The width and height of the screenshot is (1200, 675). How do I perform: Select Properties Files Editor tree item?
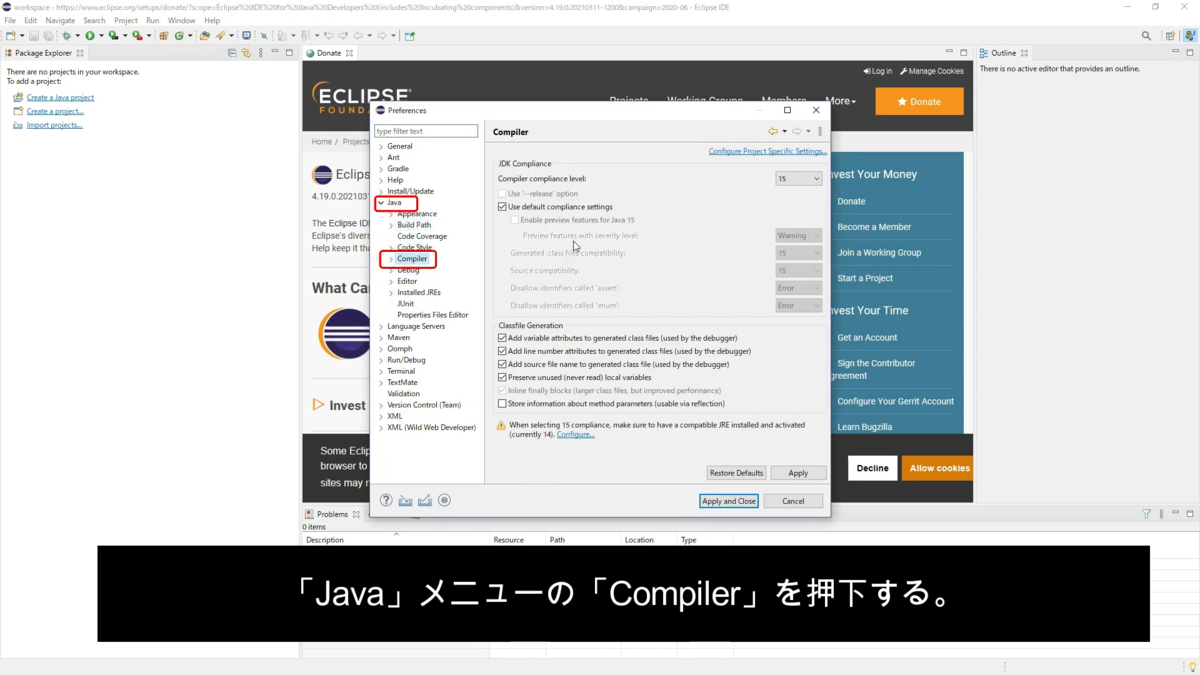[433, 315]
